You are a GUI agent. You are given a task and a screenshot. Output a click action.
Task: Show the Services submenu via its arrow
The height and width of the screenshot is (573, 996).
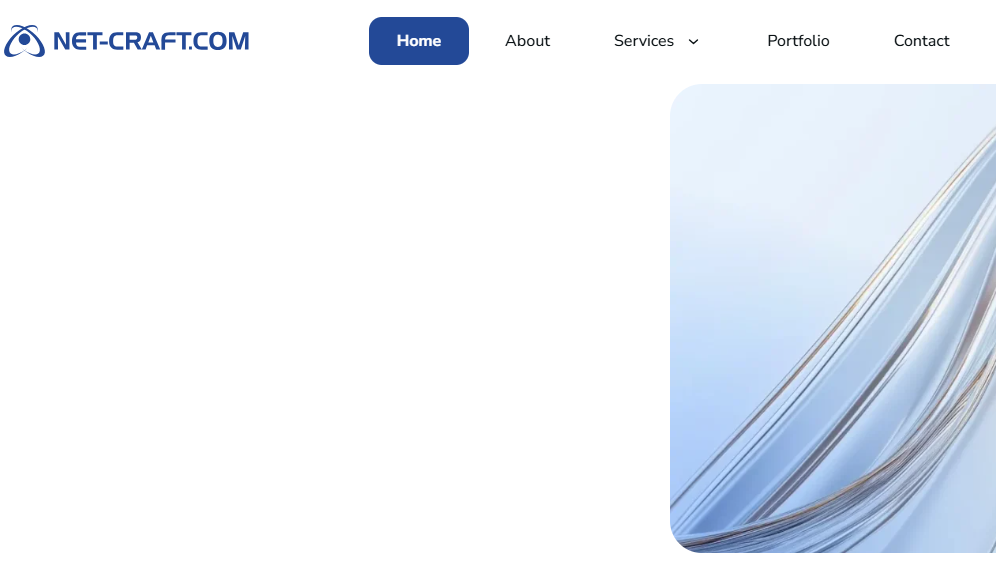coord(694,42)
